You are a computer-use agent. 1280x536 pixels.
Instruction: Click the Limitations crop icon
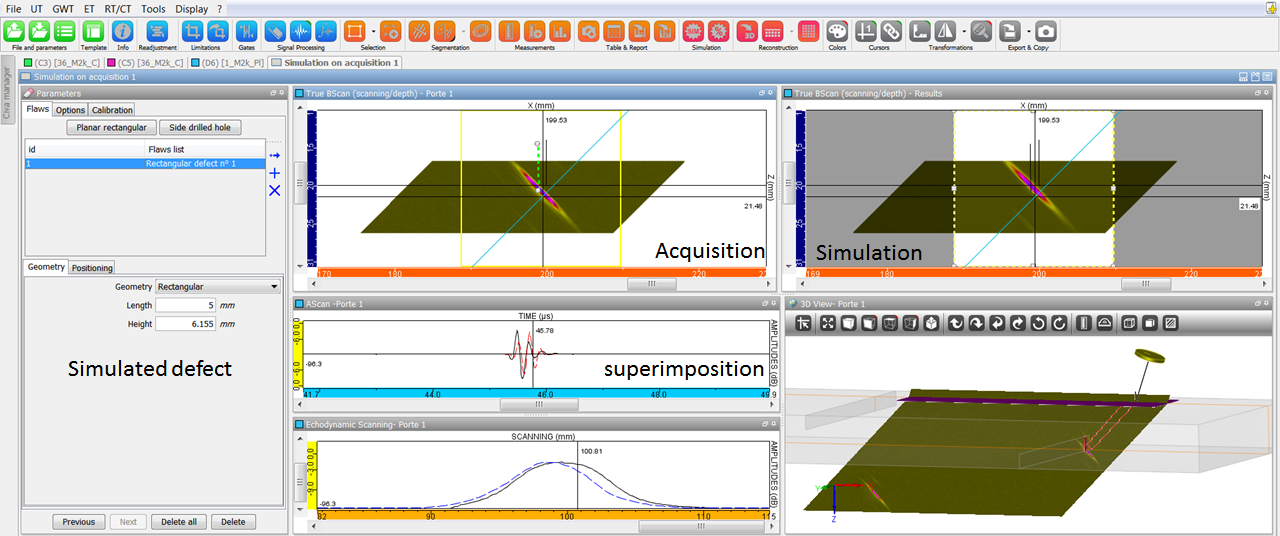coord(194,31)
